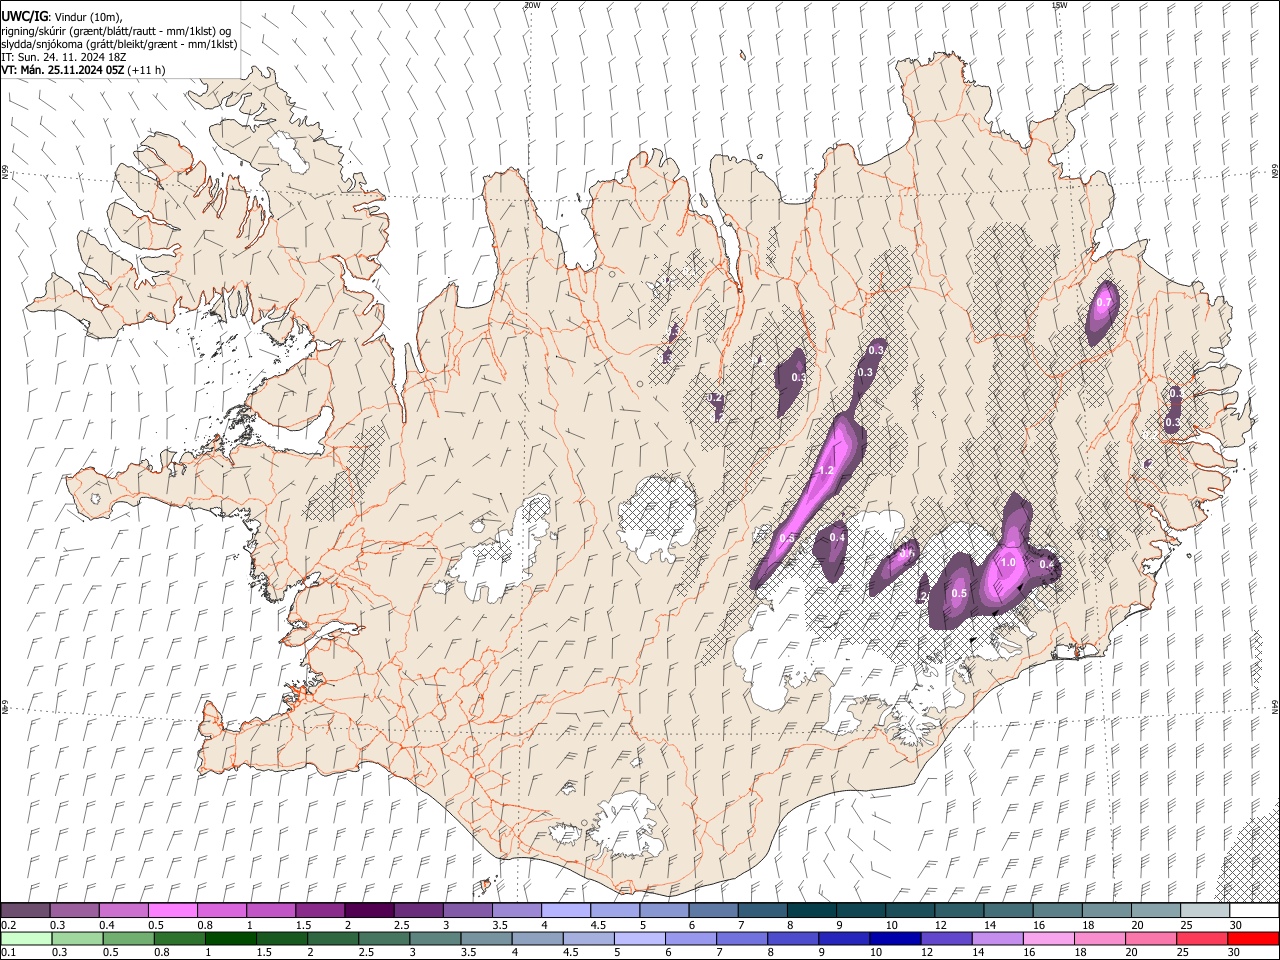
Task: Click the dark plum swatch above upper-row 0.2
Action: click(x=26, y=910)
